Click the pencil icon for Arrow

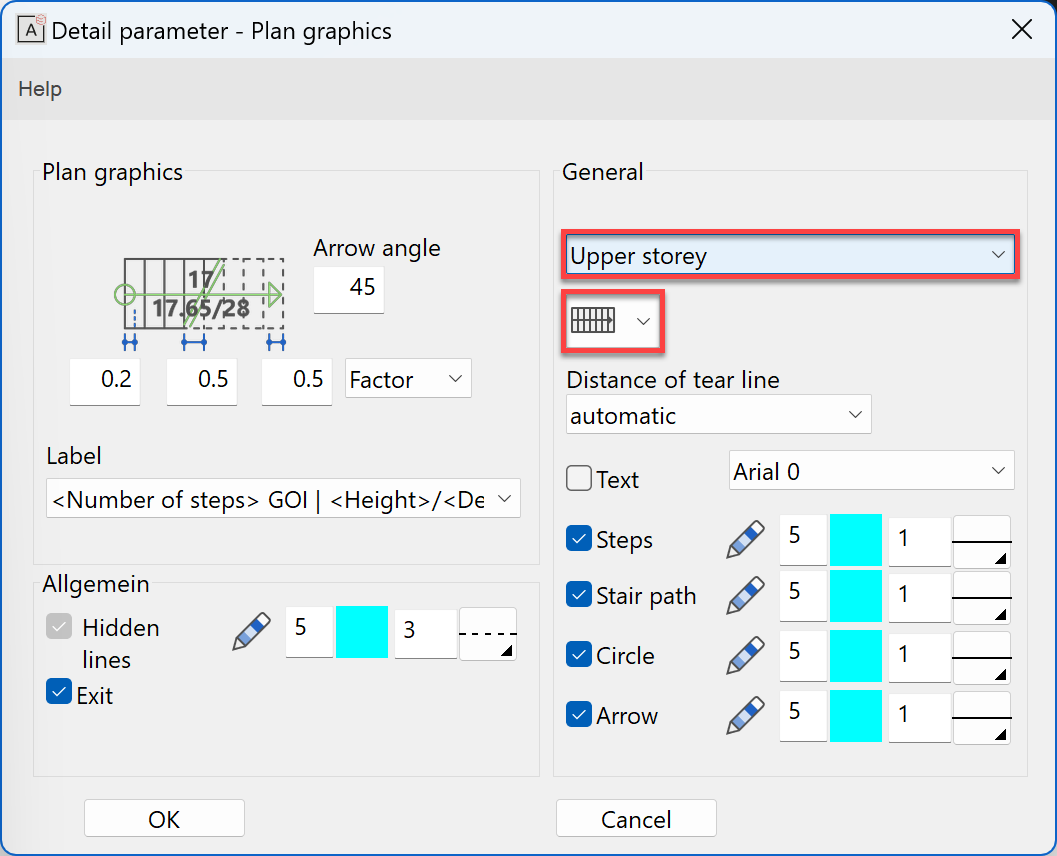(747, 716)
